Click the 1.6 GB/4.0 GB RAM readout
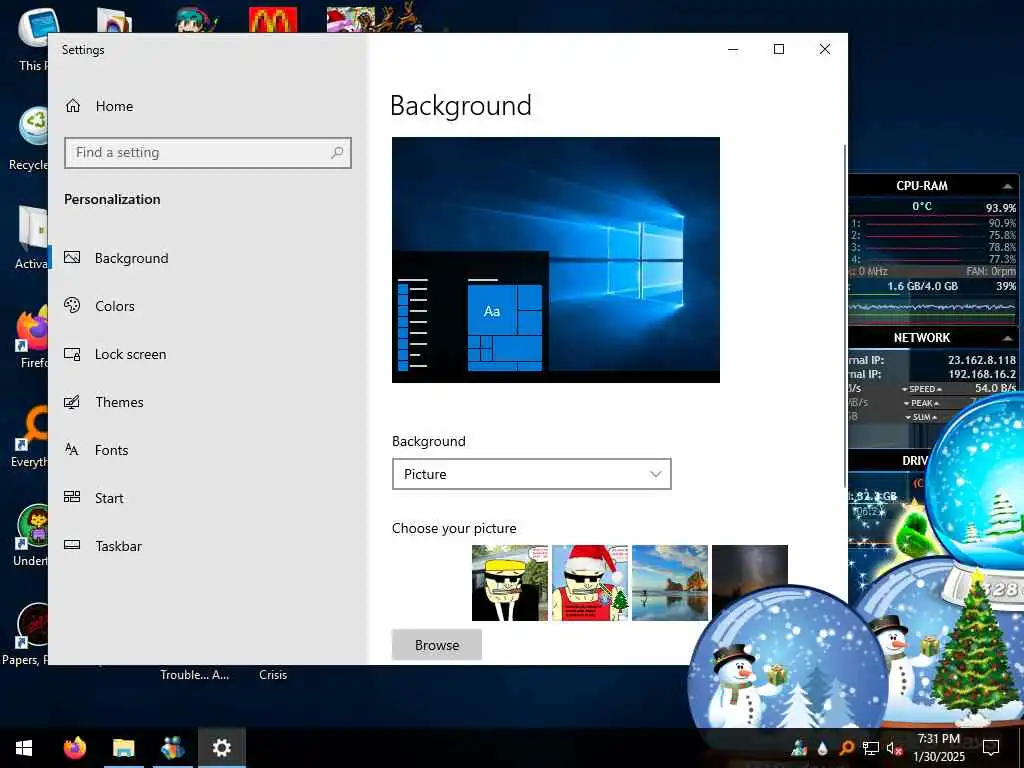The image size is (1024, 768). coord(922,286)
